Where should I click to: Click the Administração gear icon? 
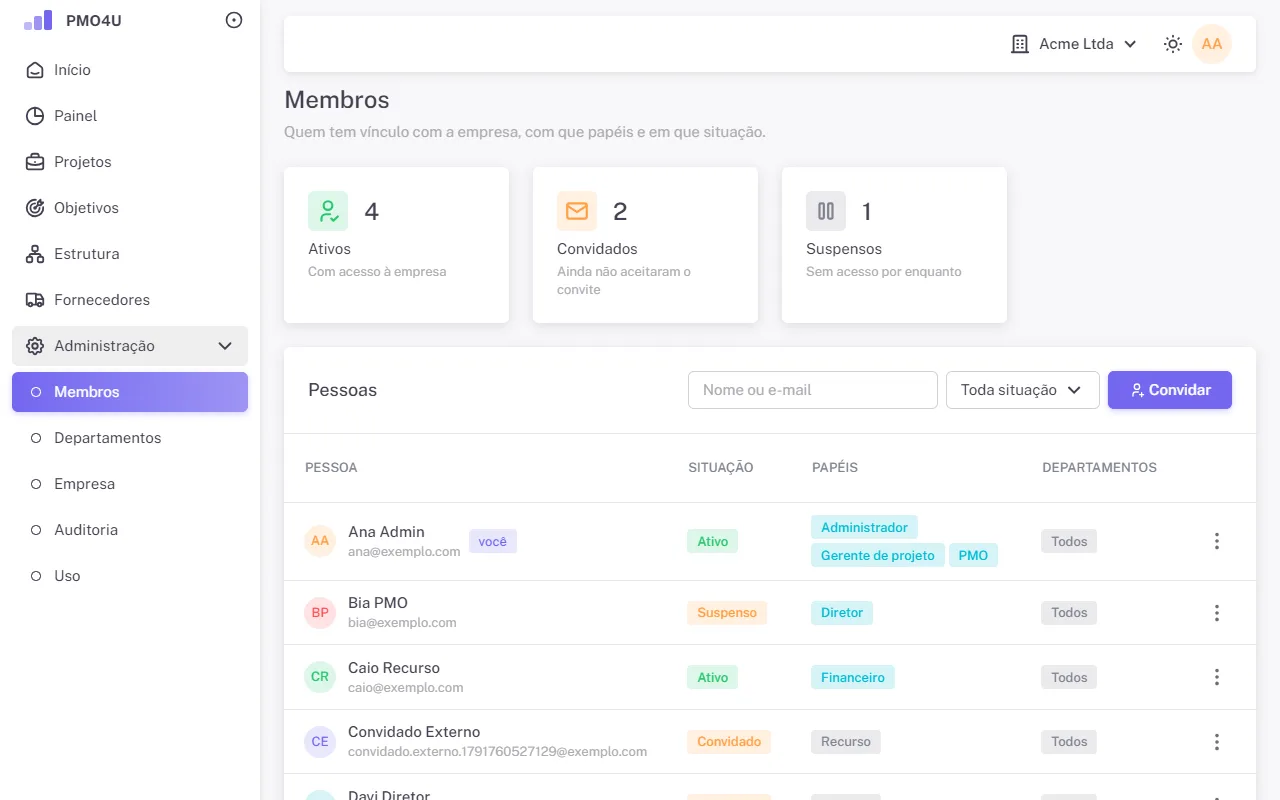[35, 346]
